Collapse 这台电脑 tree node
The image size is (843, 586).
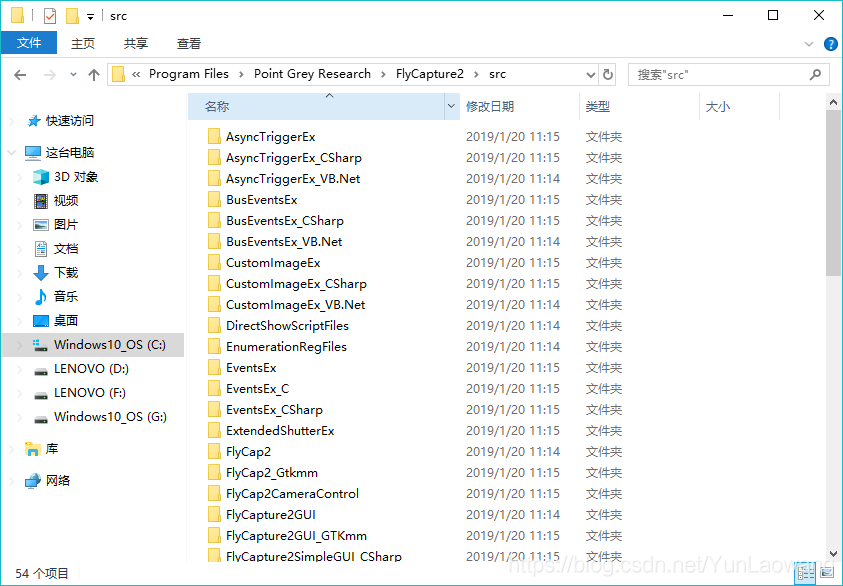tap(11, 153)
